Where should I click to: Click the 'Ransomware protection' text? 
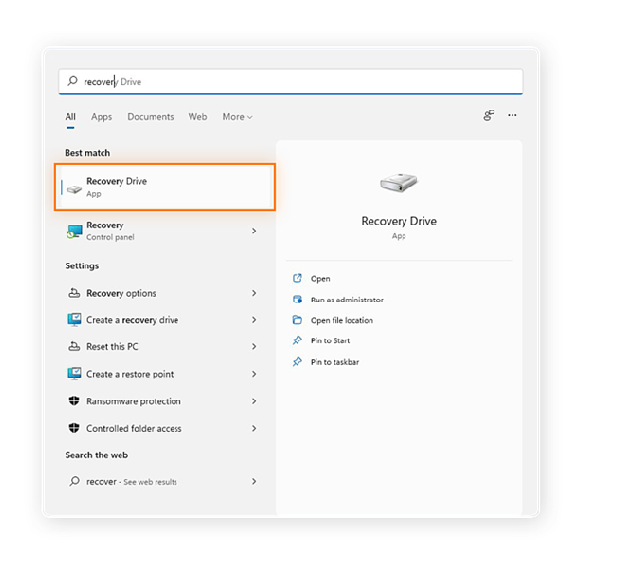pos(133,401)
